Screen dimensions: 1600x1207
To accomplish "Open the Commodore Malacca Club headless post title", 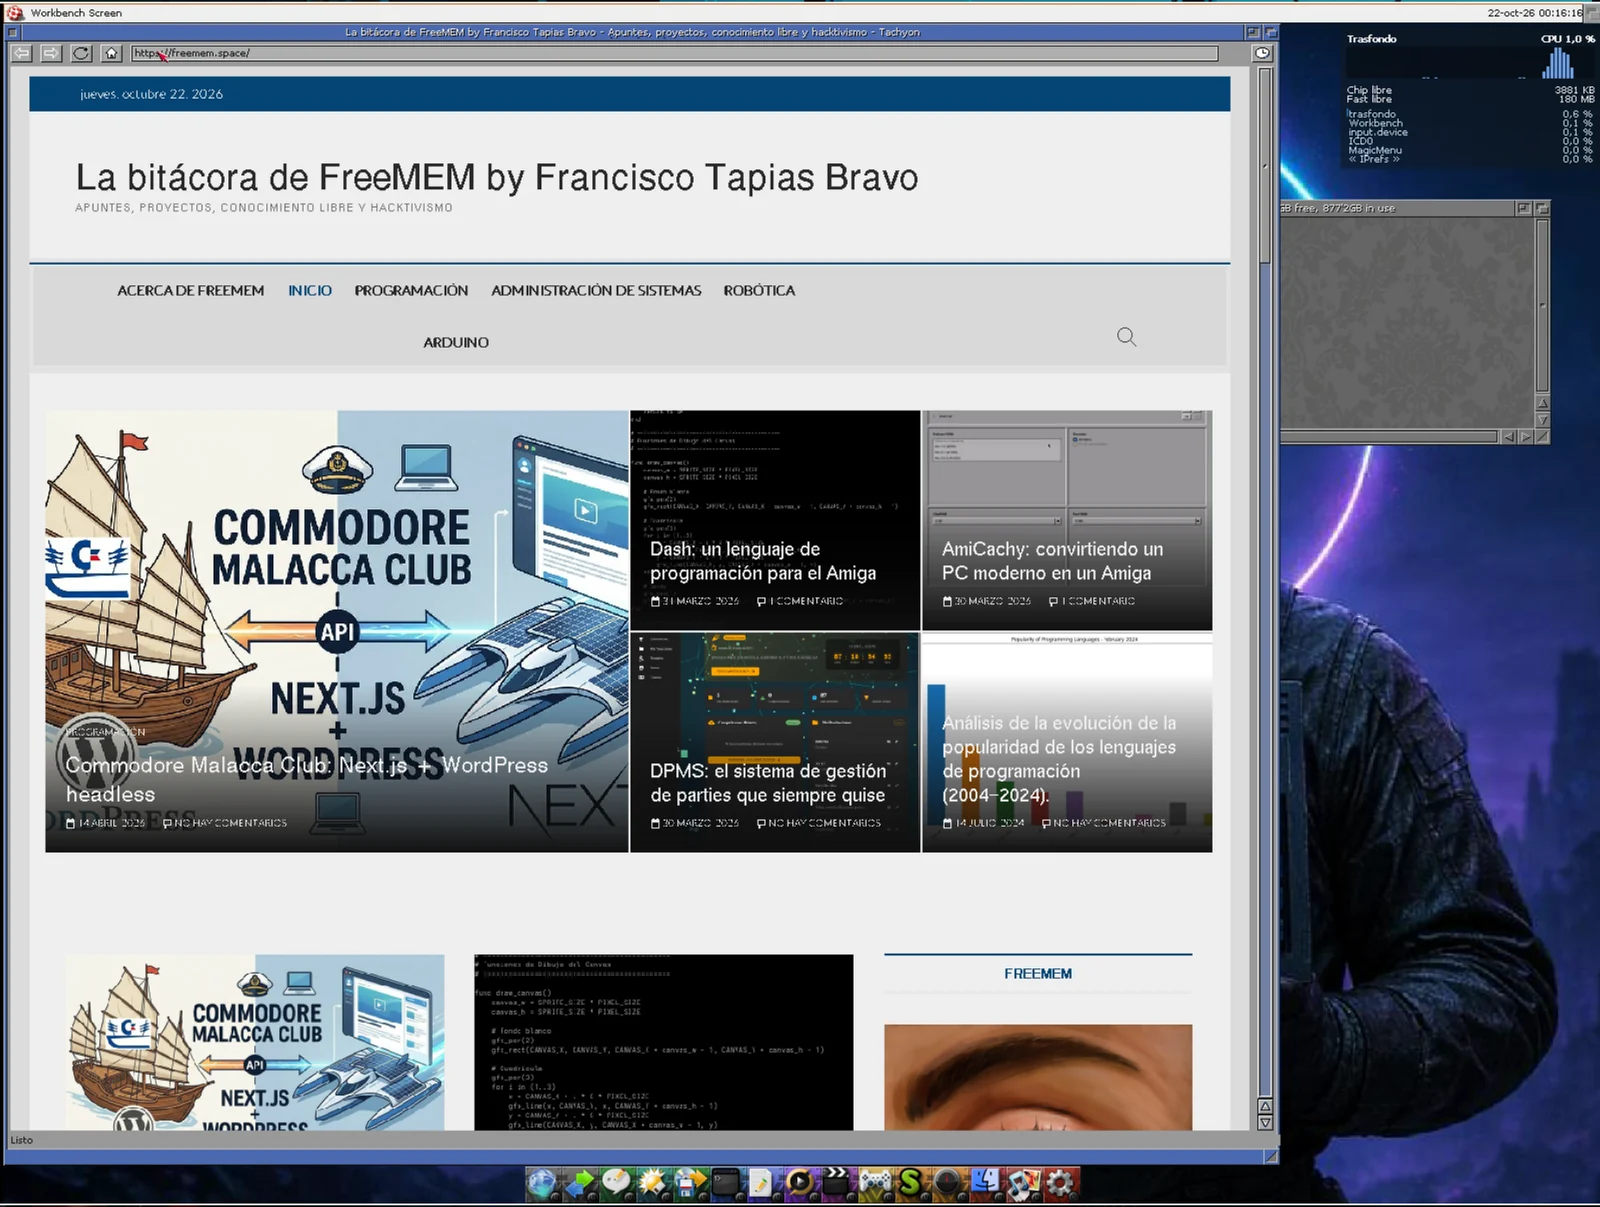I will pyautogui.click(x=306, y=779).
